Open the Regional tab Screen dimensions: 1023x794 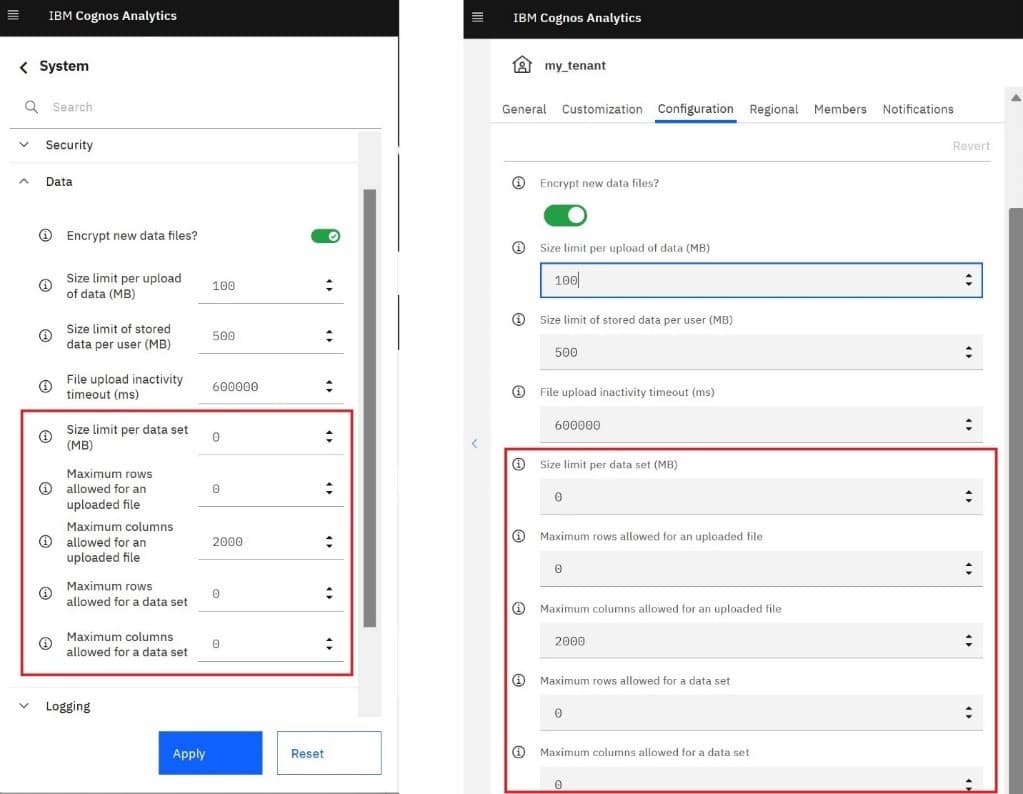pos(773,109)
